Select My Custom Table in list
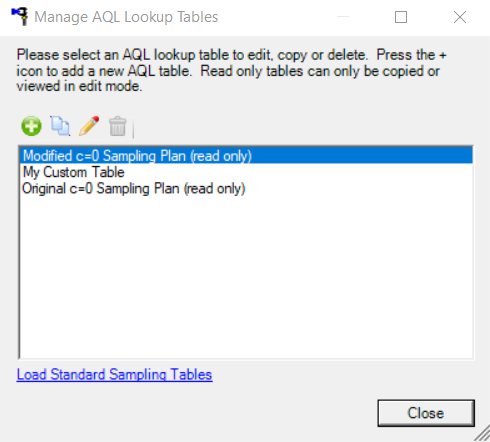490x442 pixels. click(246, 172)
